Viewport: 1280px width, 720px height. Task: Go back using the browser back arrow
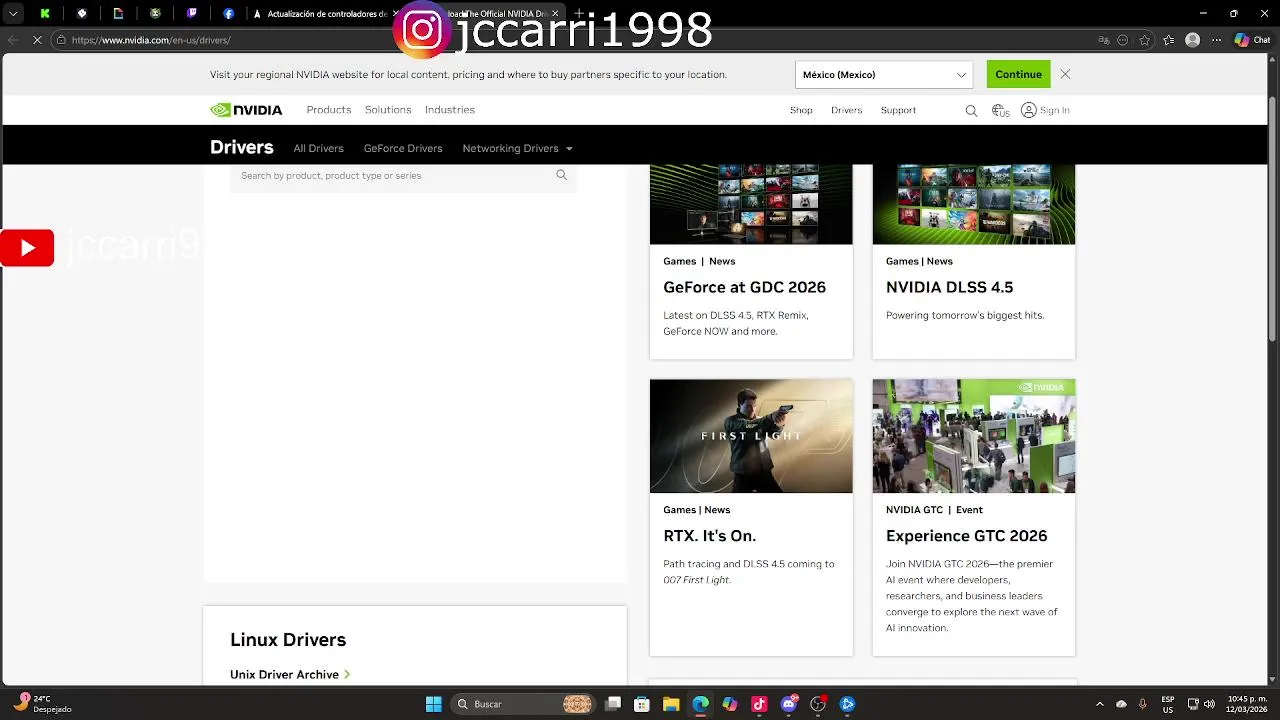click(x=12, y=40)
